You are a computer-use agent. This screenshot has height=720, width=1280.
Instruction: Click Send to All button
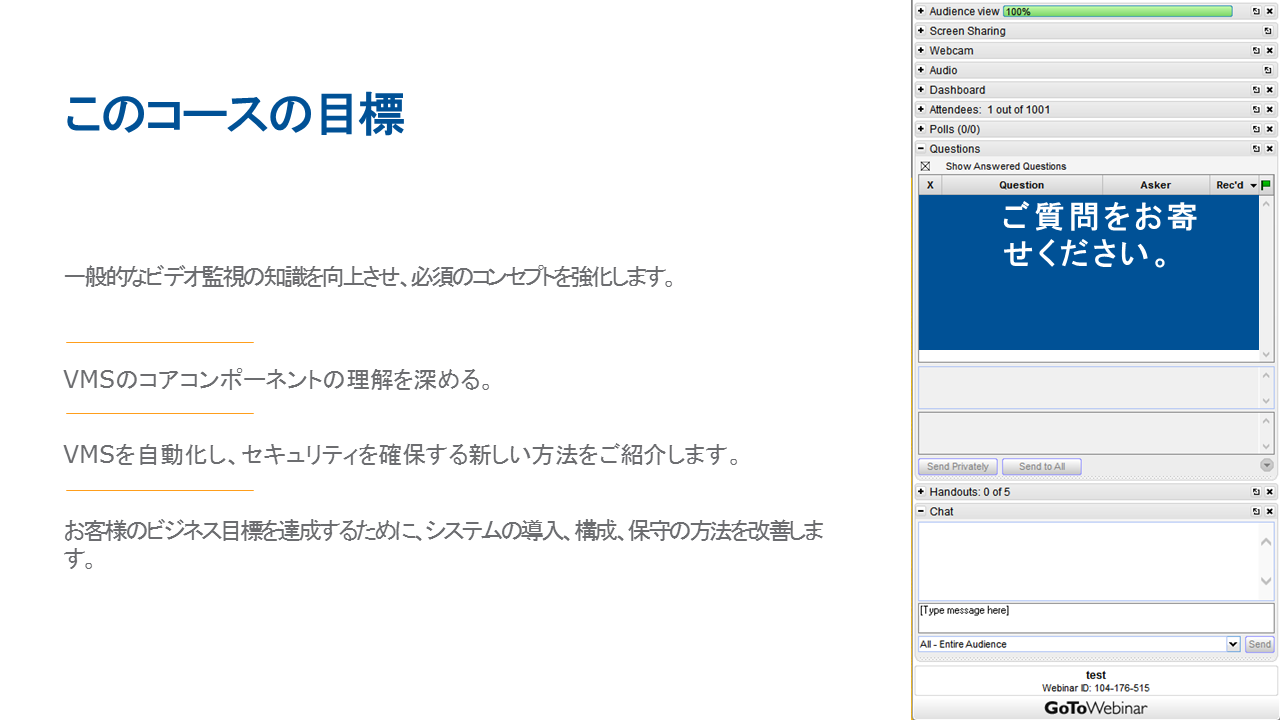(1042, 466)
